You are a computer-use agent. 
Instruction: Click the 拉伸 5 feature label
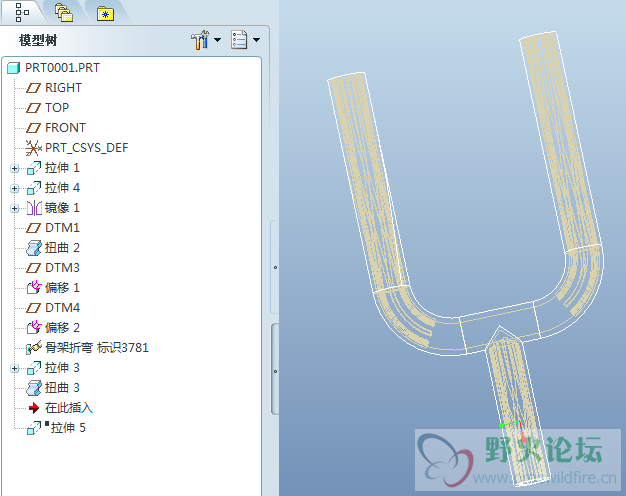(68, 428)
